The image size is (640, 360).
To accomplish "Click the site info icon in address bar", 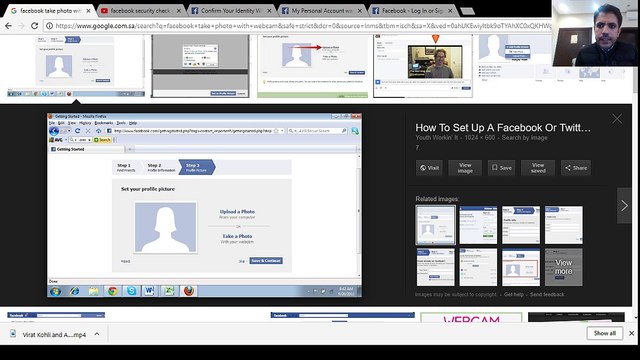I will pyautogui.click(x=49, y=26).
